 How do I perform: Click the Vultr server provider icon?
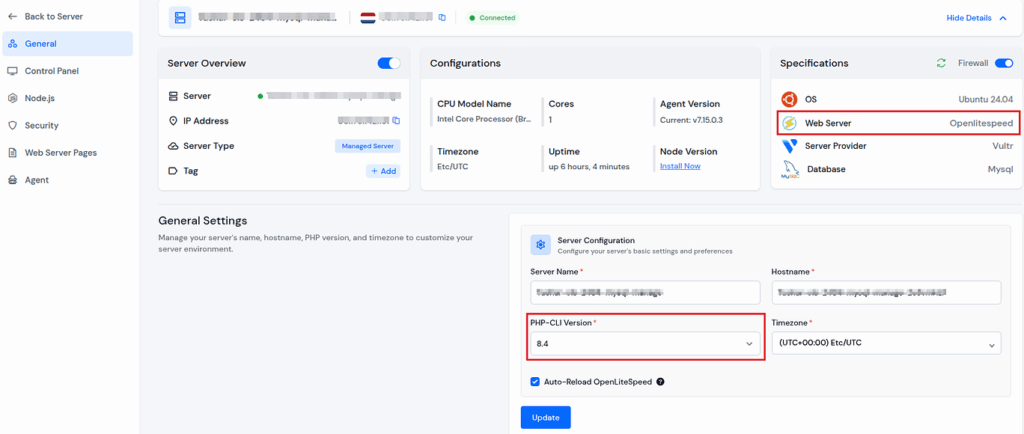(789, 146)
